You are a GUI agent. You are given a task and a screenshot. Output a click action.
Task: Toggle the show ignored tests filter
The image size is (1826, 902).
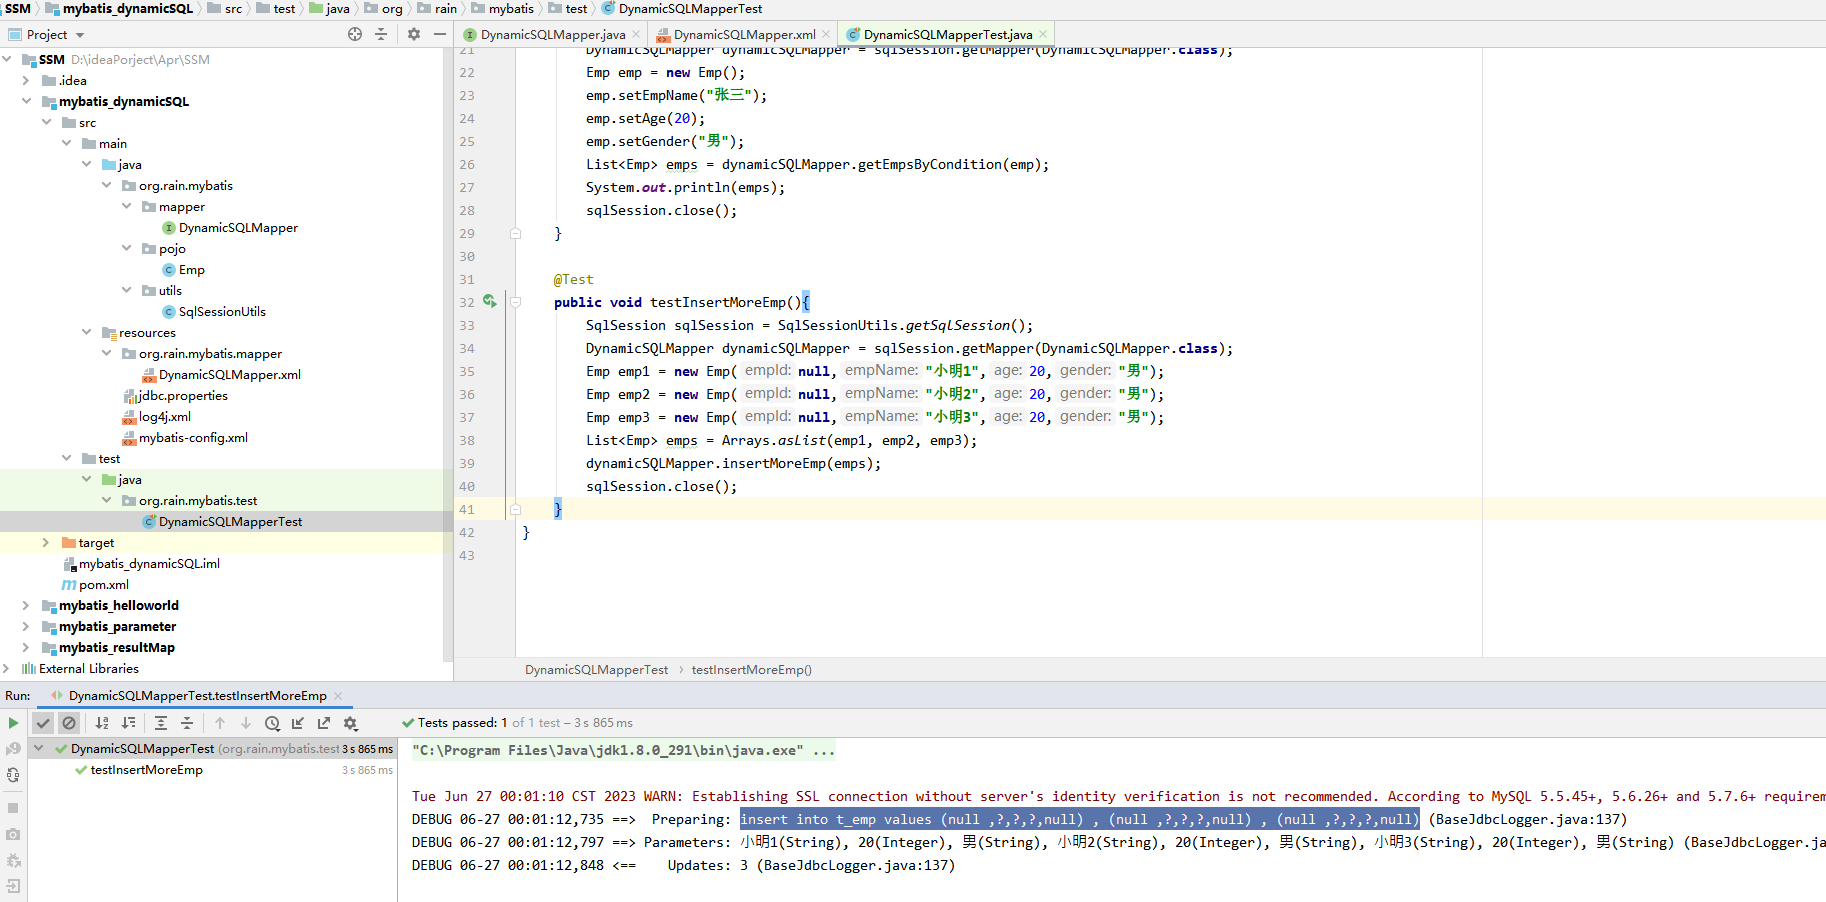pos(69,723)
